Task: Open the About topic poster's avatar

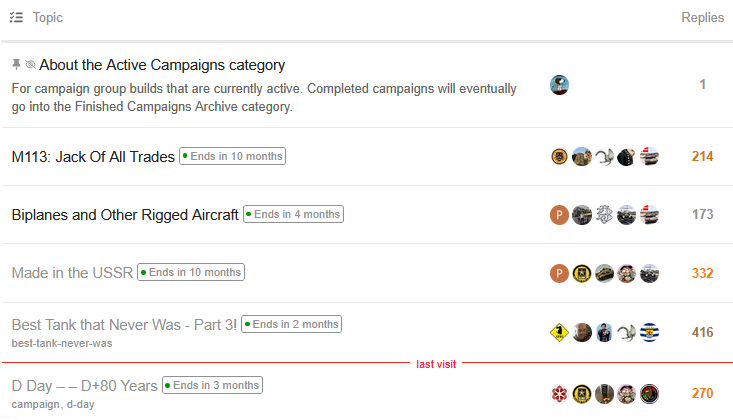Action: click(560, 85)
